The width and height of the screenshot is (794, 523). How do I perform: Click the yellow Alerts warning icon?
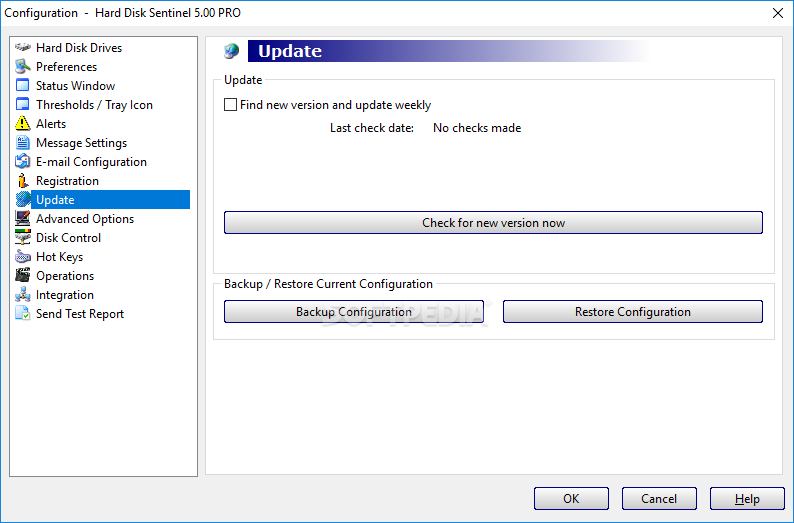tap(22, 124)
